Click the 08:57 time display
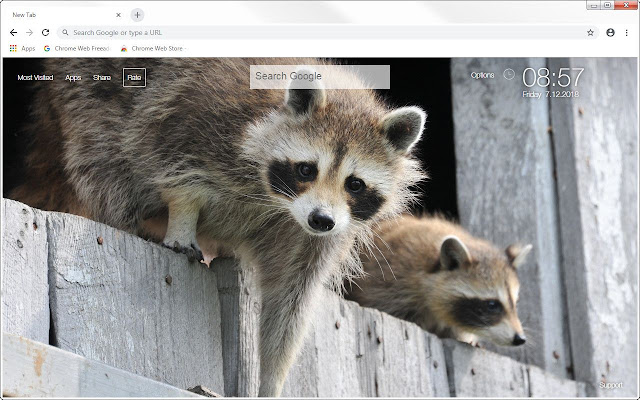Viewport: 640px width, 400px height. tap(553, 78)
